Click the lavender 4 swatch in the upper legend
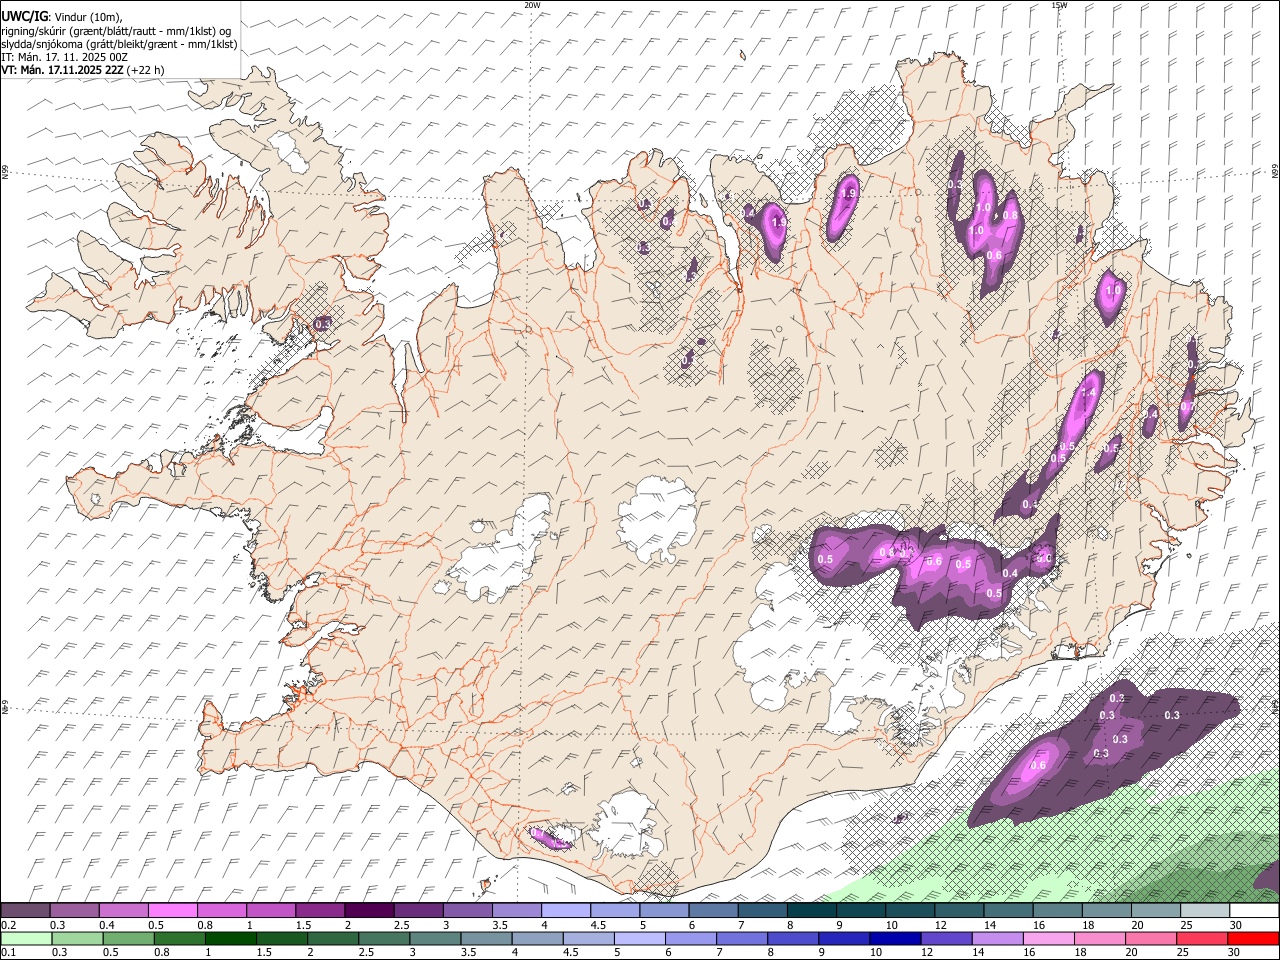Viewport: 1280px width, 960px height. coord(566,911)
